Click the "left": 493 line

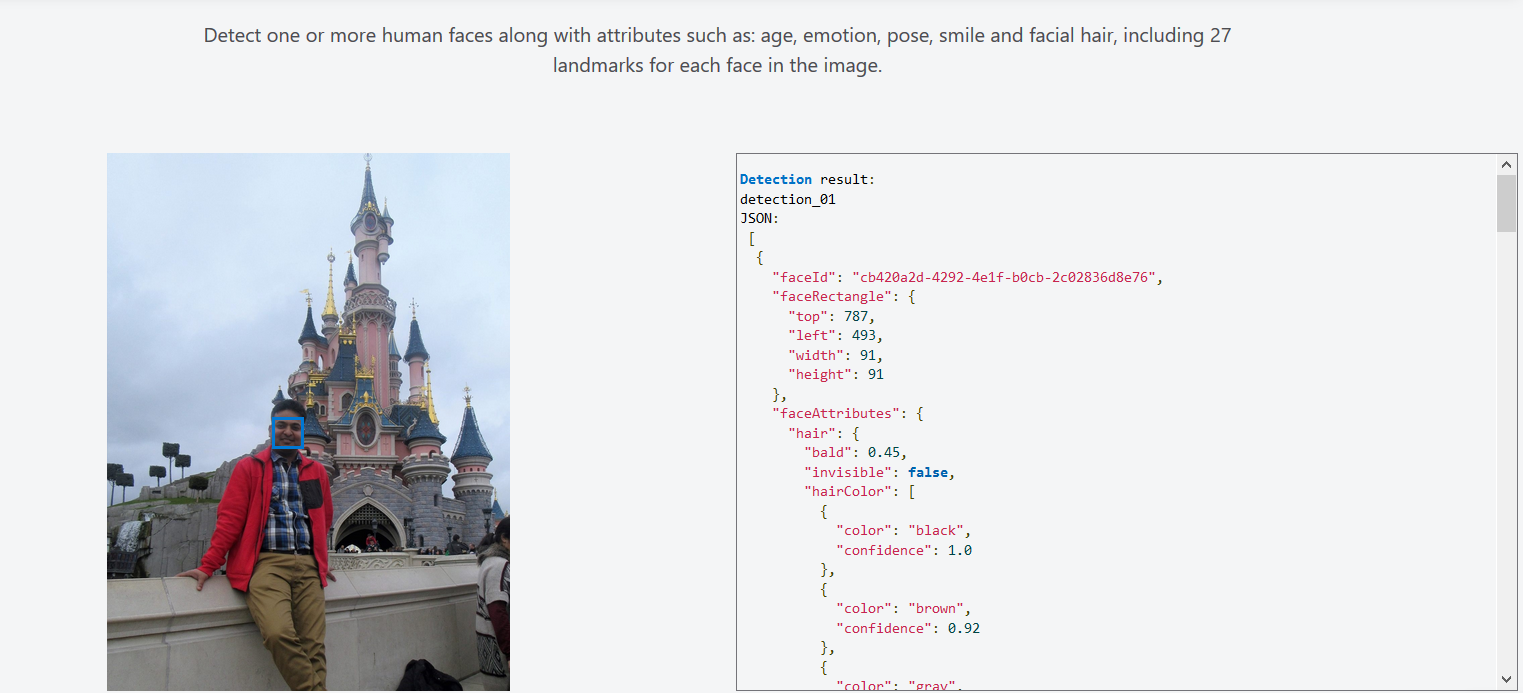(836, 335)
